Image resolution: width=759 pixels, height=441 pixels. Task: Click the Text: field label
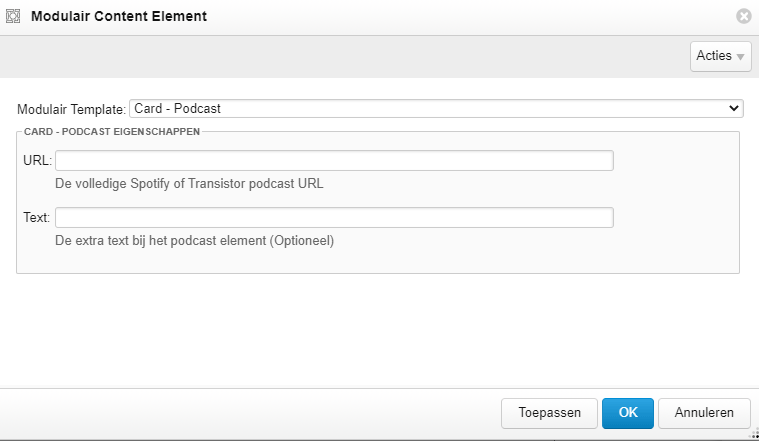pos(36,217)
